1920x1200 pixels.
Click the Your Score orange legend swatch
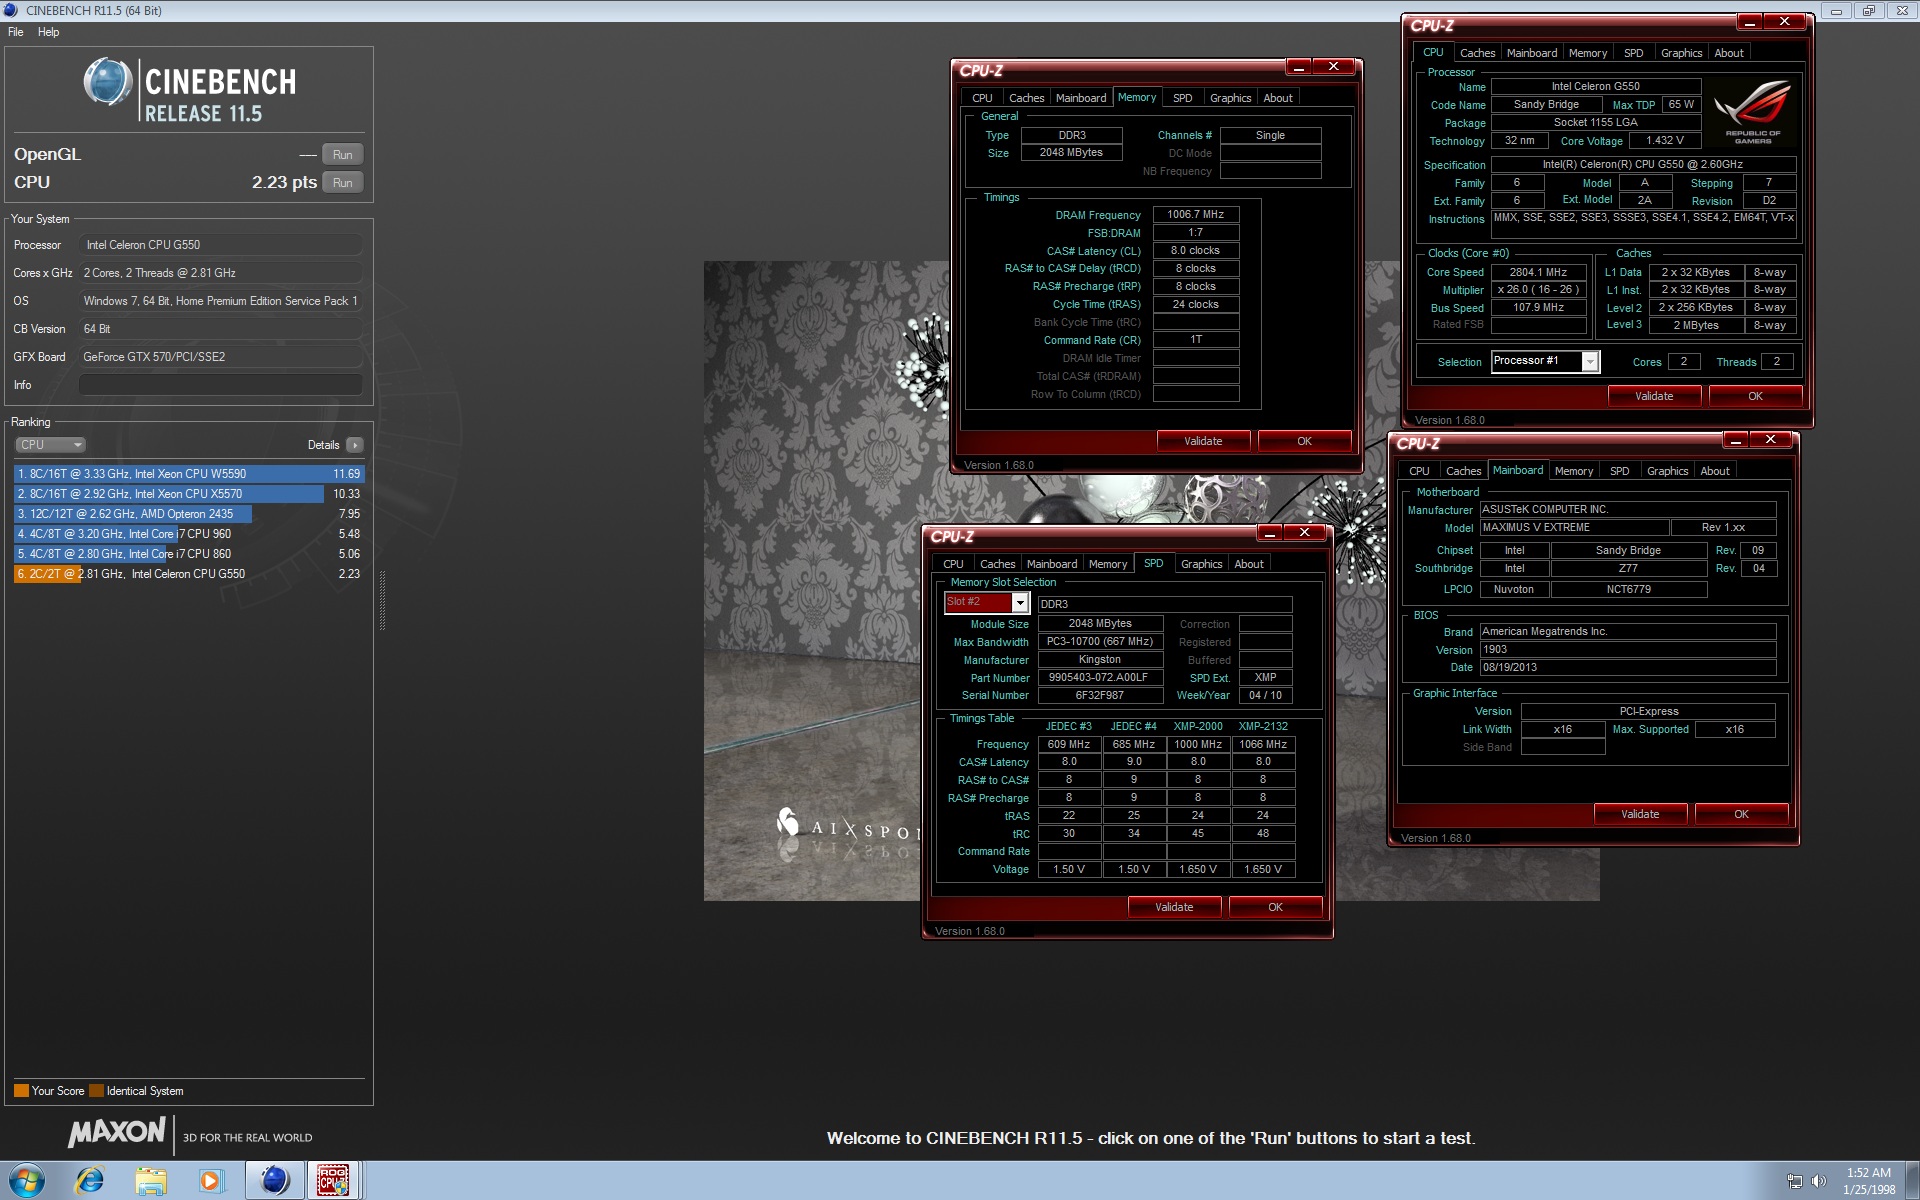pos(21,1091)
